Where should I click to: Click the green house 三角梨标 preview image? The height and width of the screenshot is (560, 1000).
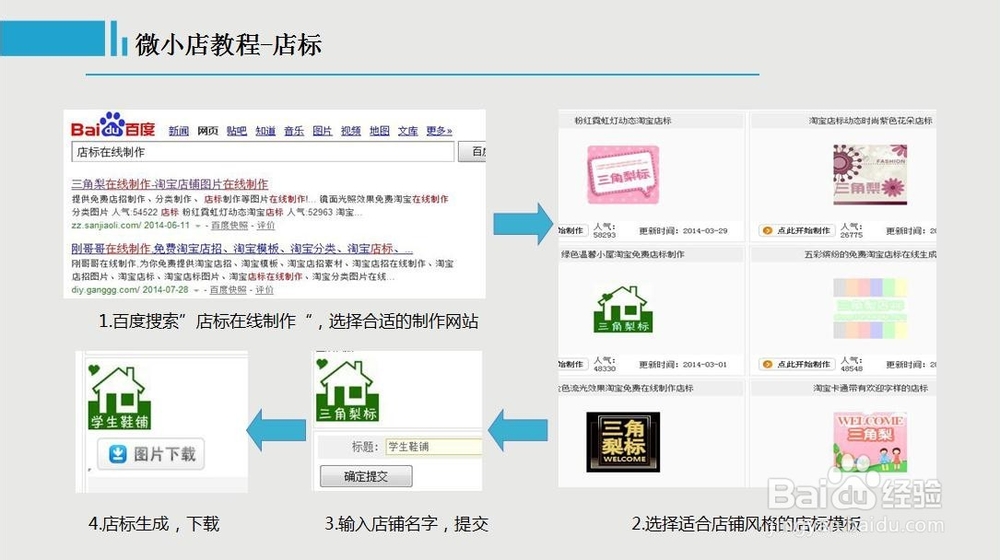coord(346,390)
